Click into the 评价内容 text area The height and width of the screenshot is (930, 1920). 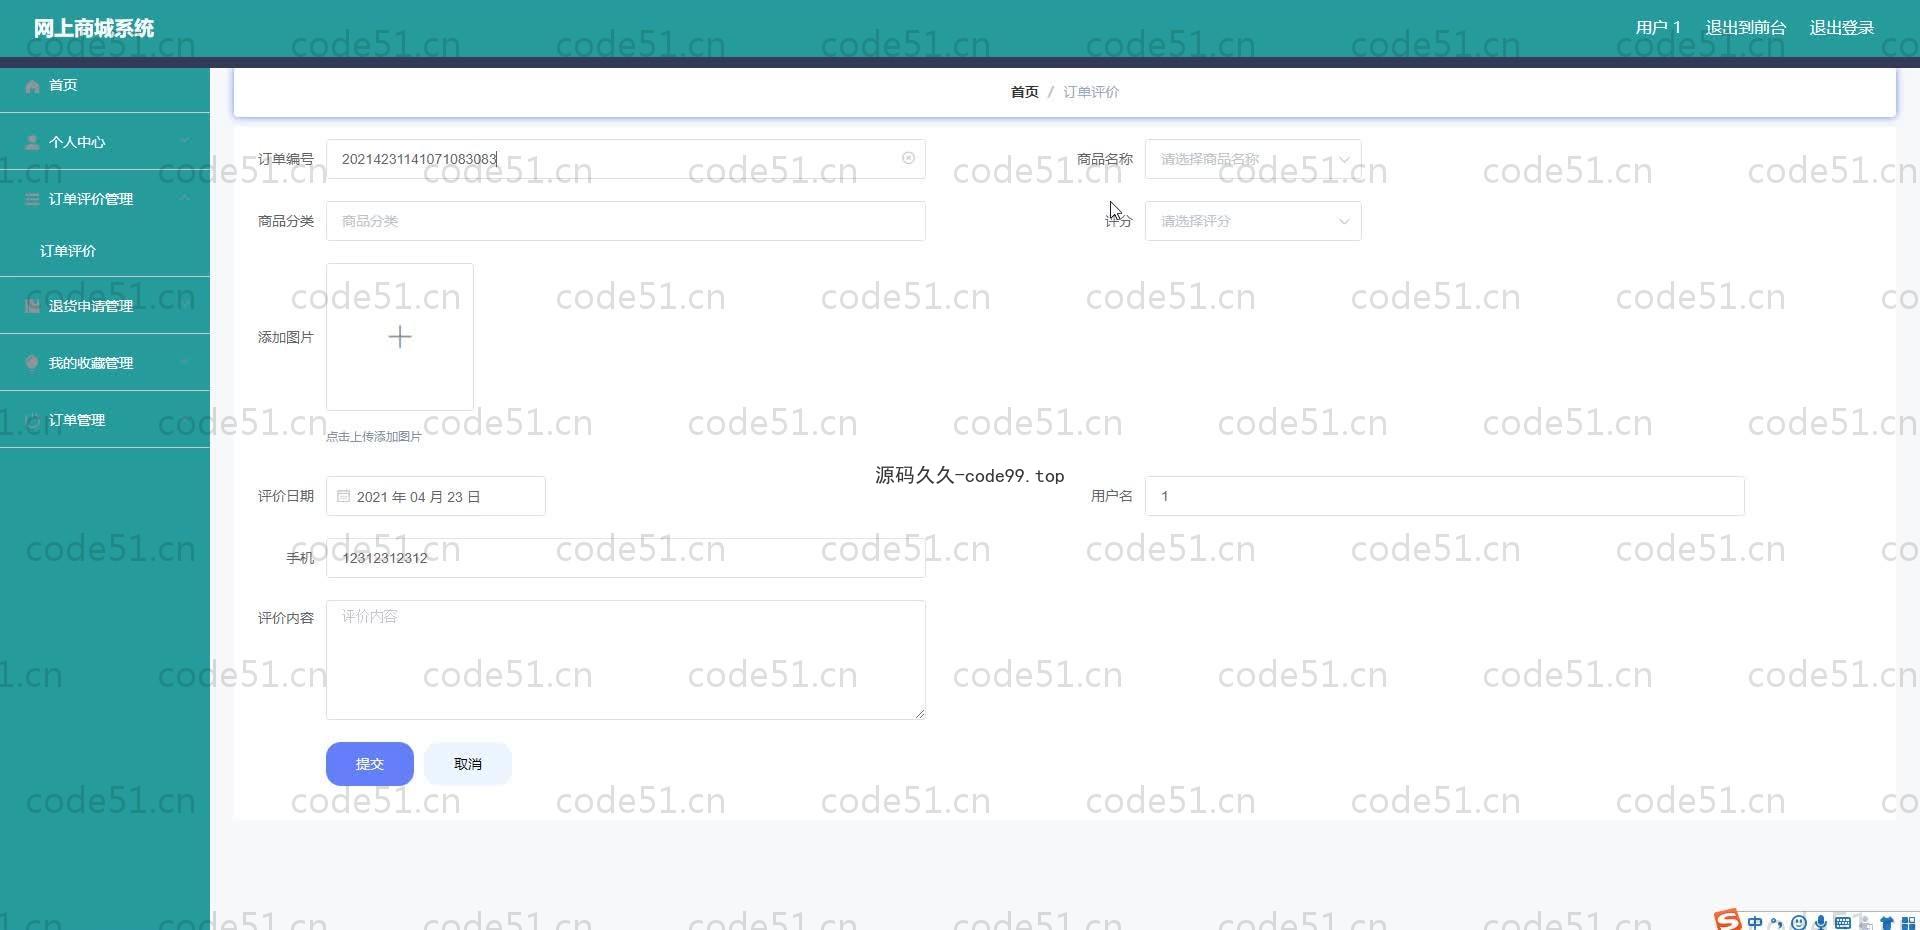click(625, 660)
